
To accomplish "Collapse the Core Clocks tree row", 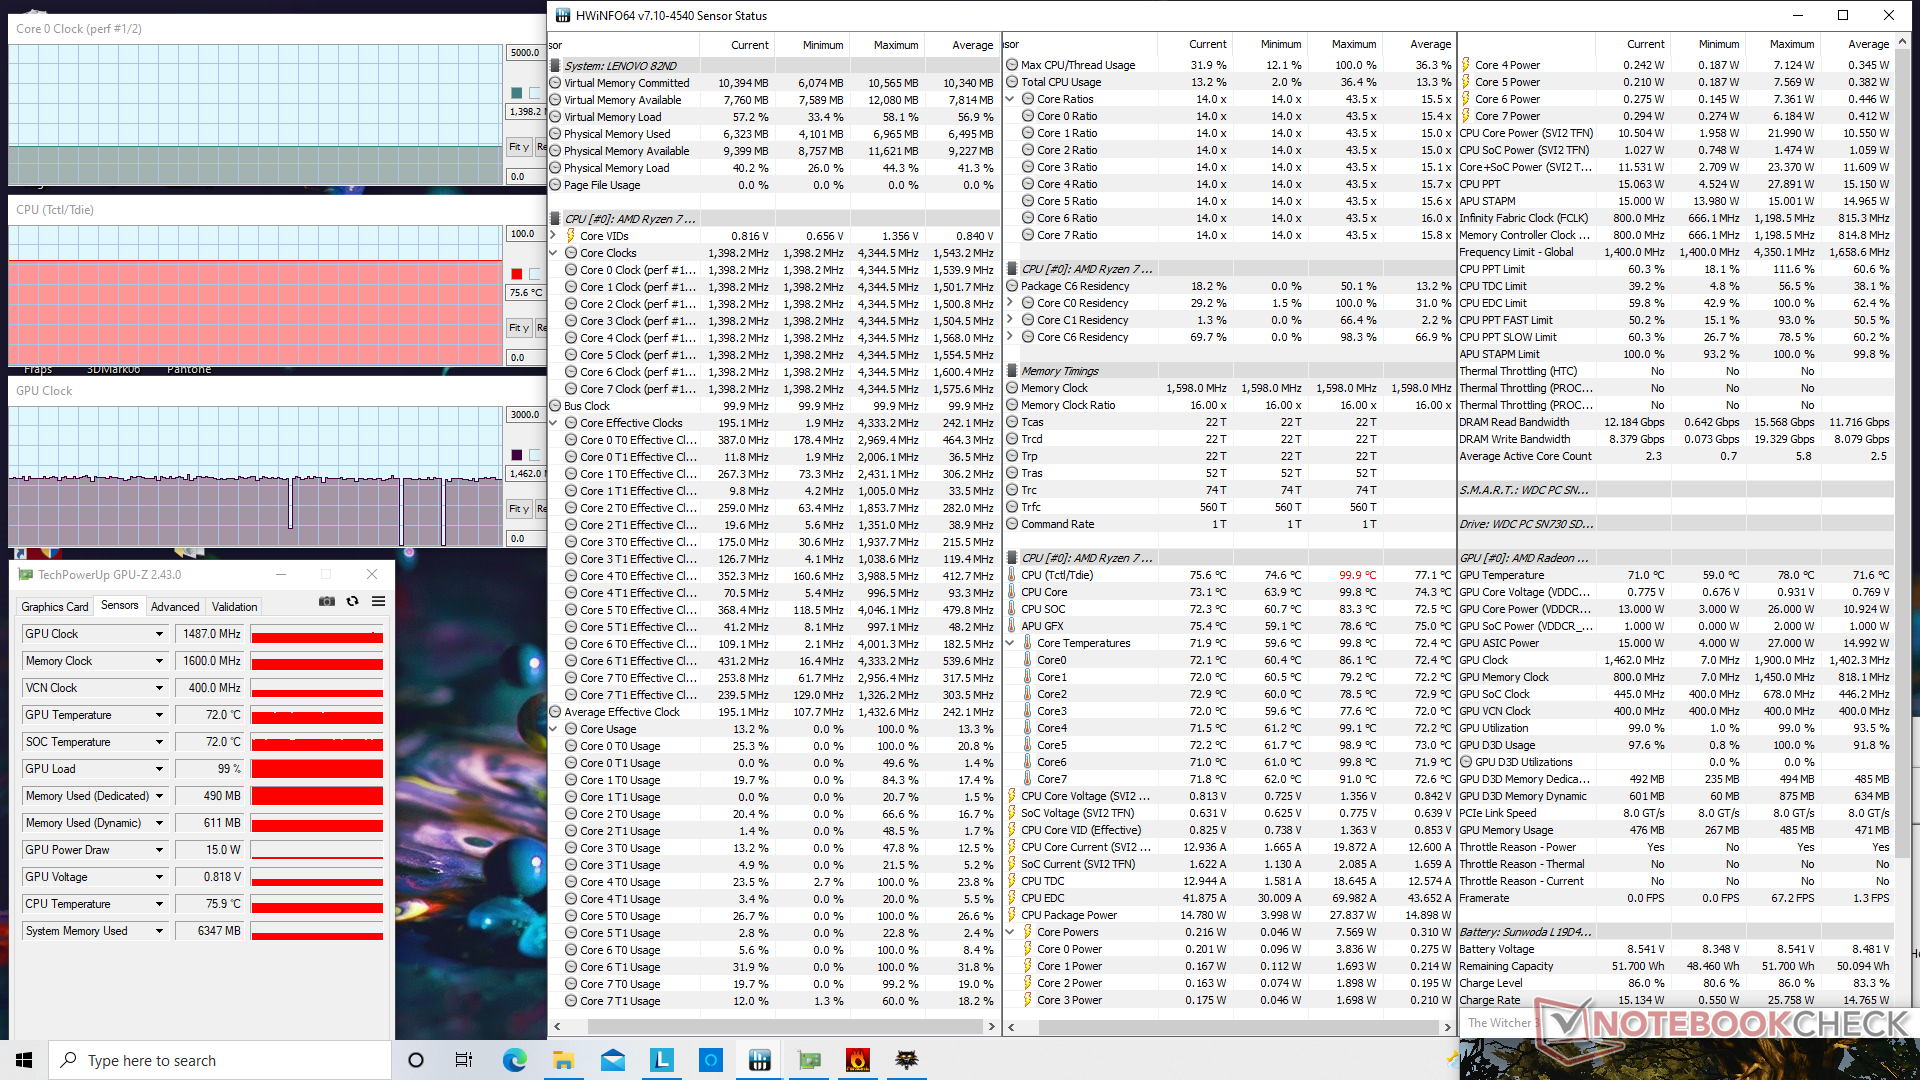I will 554,253.
